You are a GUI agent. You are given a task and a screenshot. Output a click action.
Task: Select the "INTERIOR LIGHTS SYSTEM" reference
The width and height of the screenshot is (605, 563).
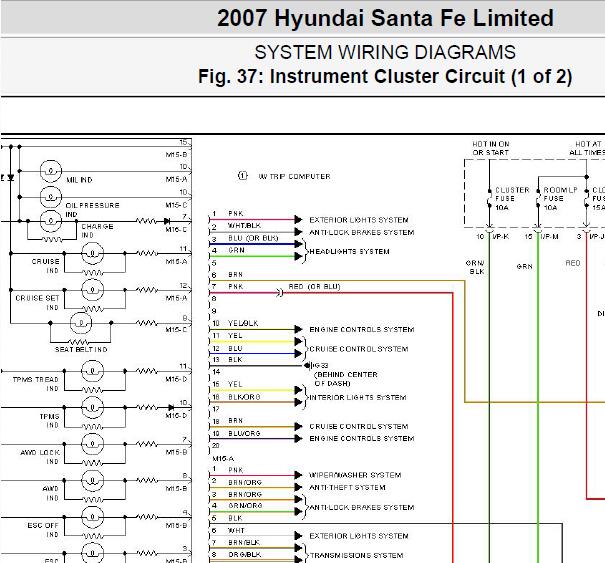[358, 397]
